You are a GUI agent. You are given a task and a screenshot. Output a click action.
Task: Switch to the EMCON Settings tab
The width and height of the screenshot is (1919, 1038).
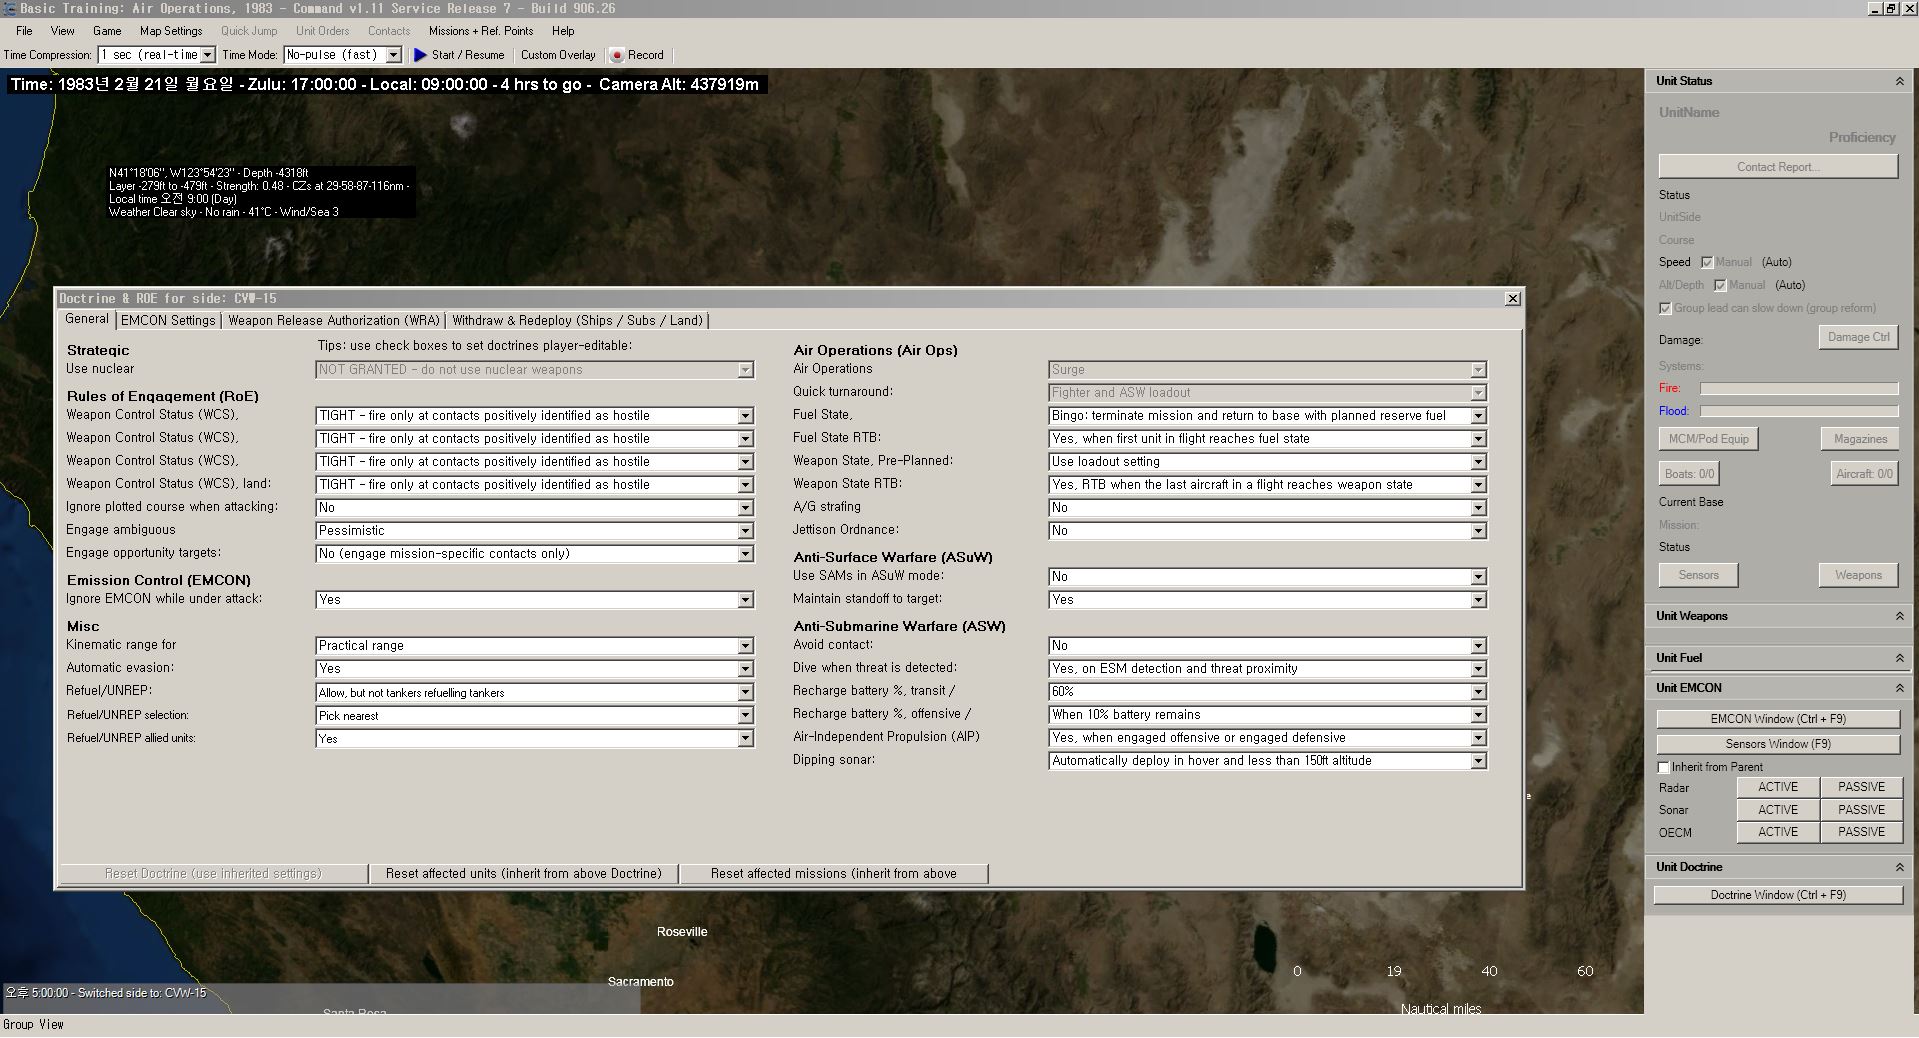[x=168, y=320]
